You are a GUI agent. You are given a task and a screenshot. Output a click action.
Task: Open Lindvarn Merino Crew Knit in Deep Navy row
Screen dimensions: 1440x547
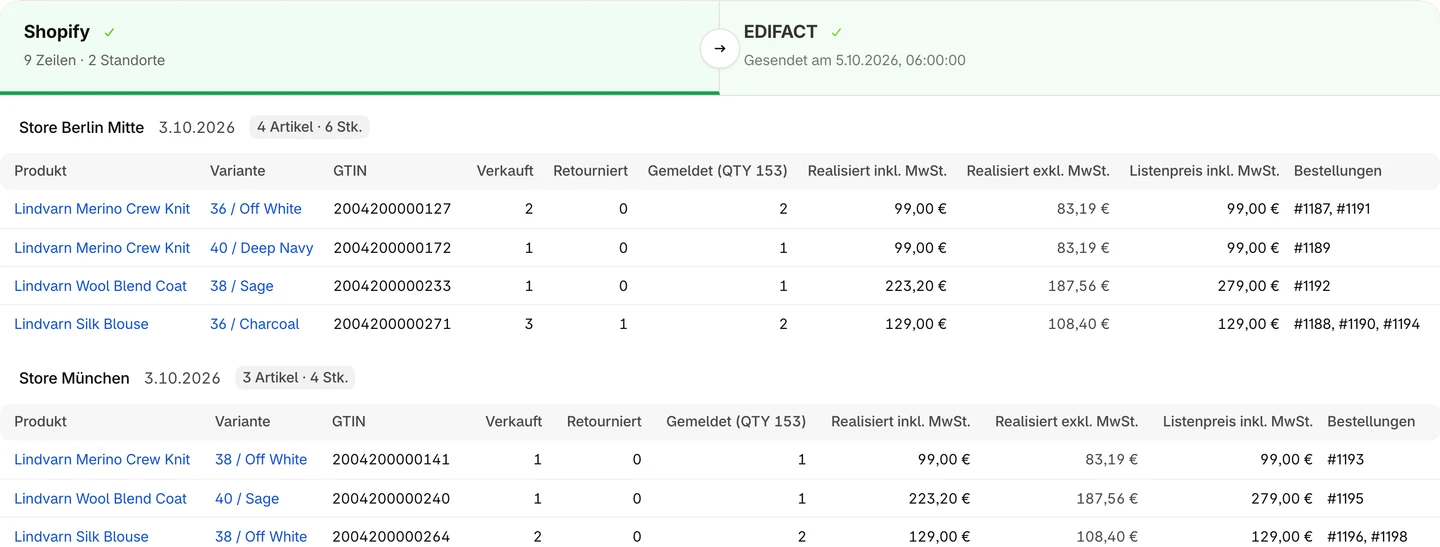tap(102, 248)
